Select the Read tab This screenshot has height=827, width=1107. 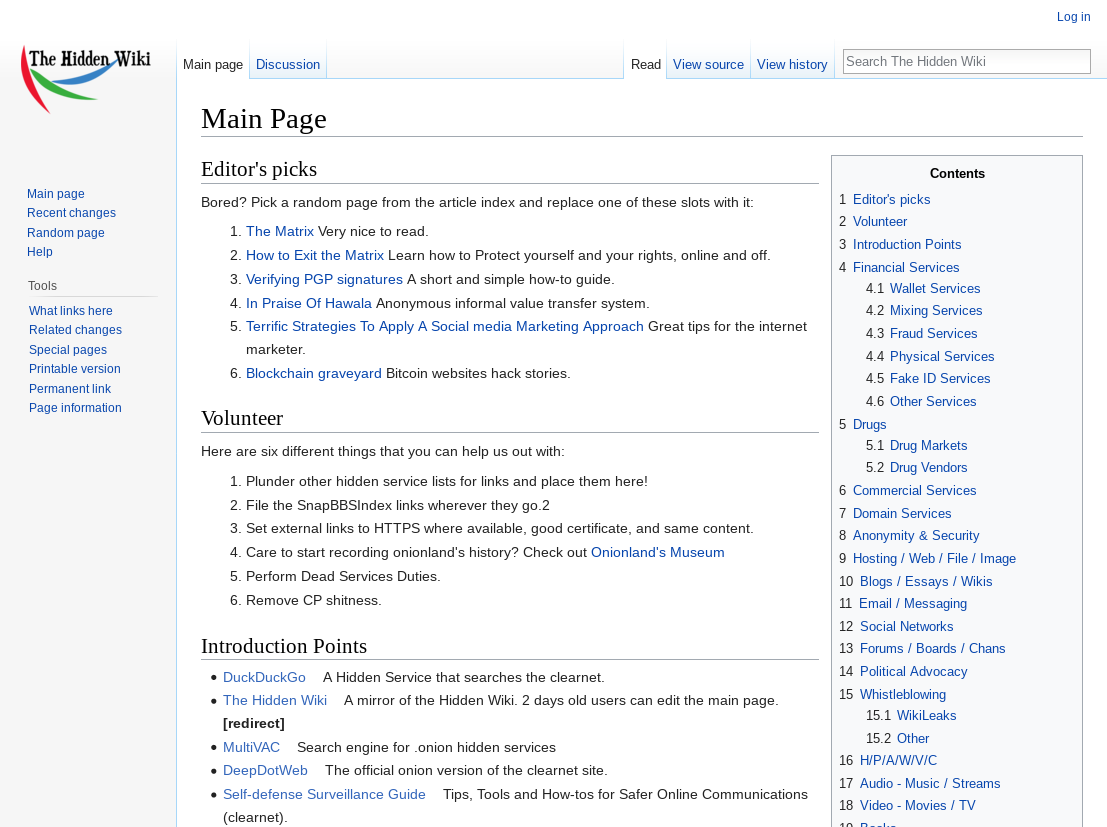pyautogui.click(x=645, y=64)
